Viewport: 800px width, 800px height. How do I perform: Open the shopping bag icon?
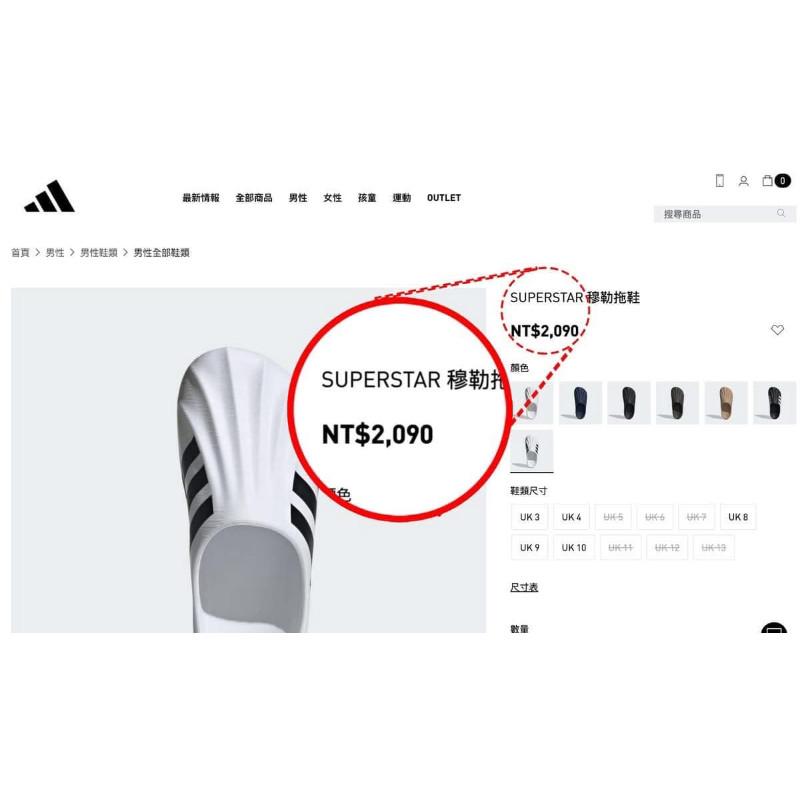[x=767, y=181]
